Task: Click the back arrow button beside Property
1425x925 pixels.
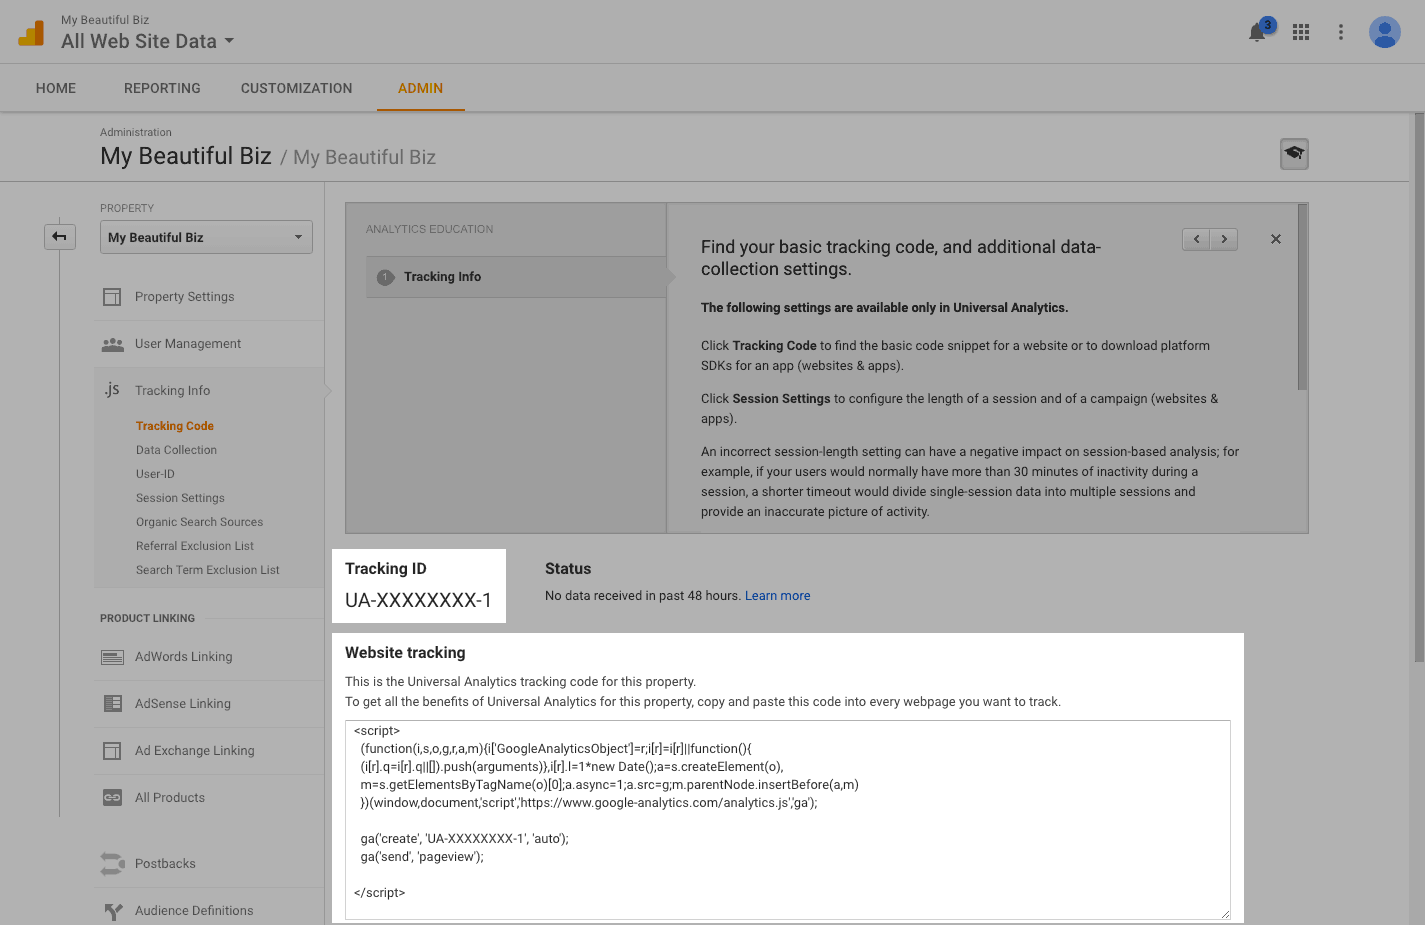Action: [59, 237]
